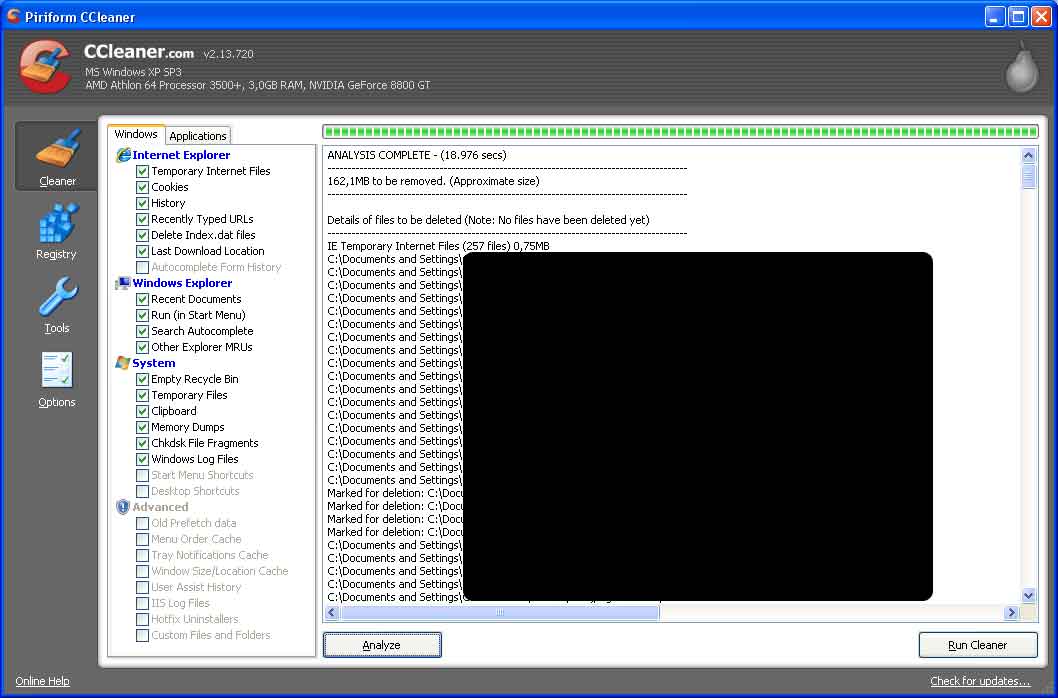Open the Cleaner section broom icon
The image size is (1058, 698).
[57, 149]
